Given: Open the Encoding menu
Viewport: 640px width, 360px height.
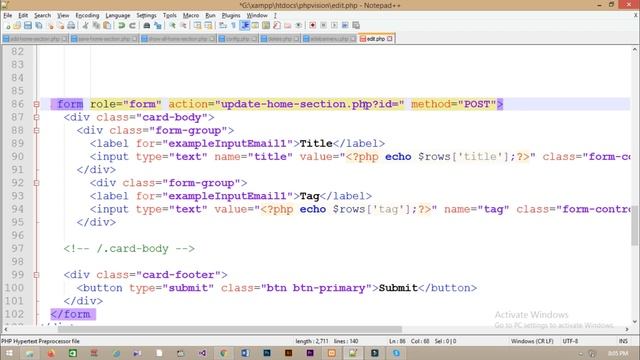Looking at the screenshot, I should (x=87, y=16).
